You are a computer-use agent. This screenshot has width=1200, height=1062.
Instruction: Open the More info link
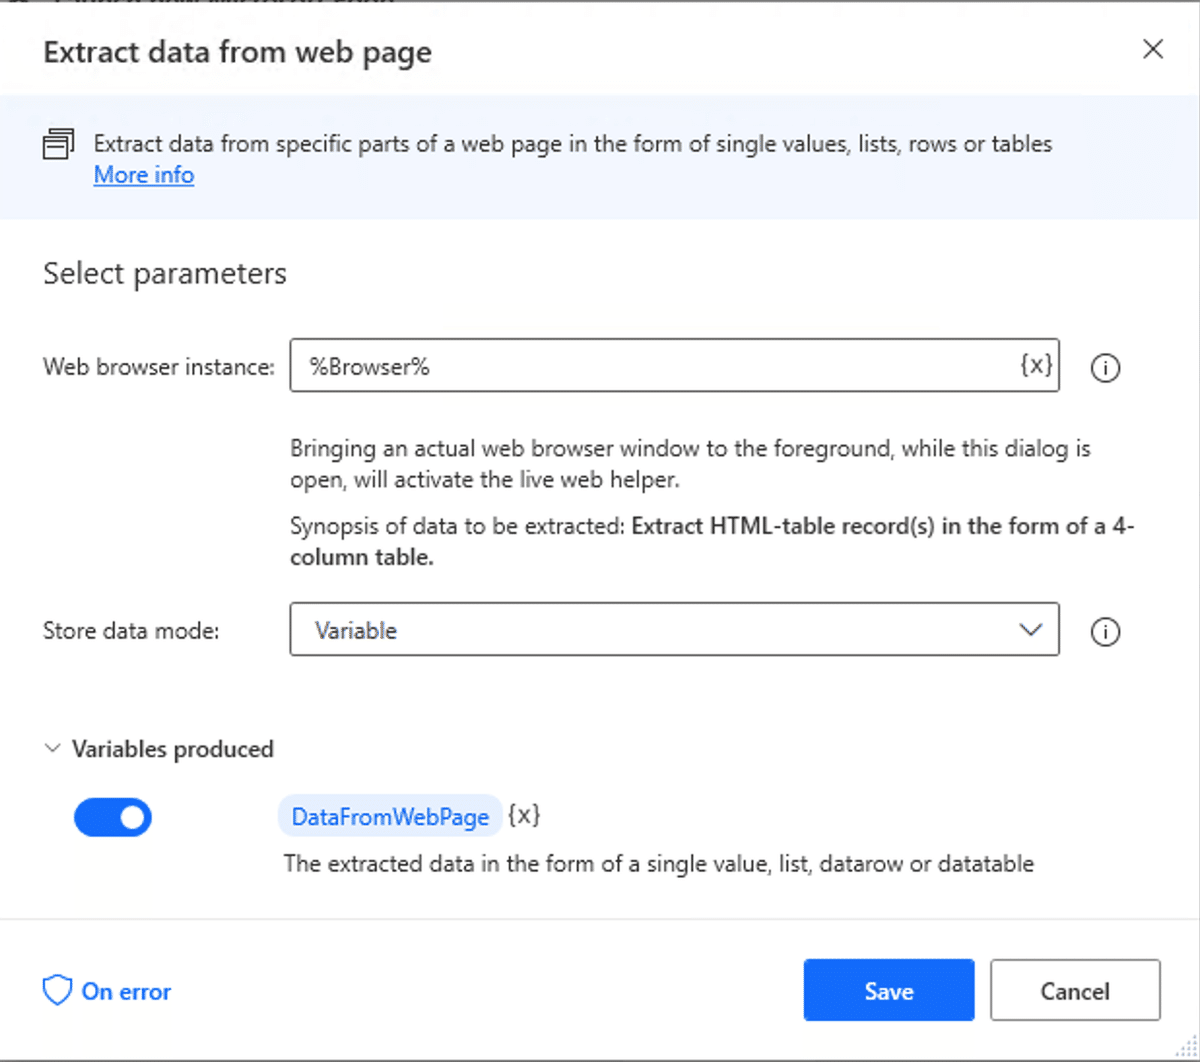tap(144, 175)
